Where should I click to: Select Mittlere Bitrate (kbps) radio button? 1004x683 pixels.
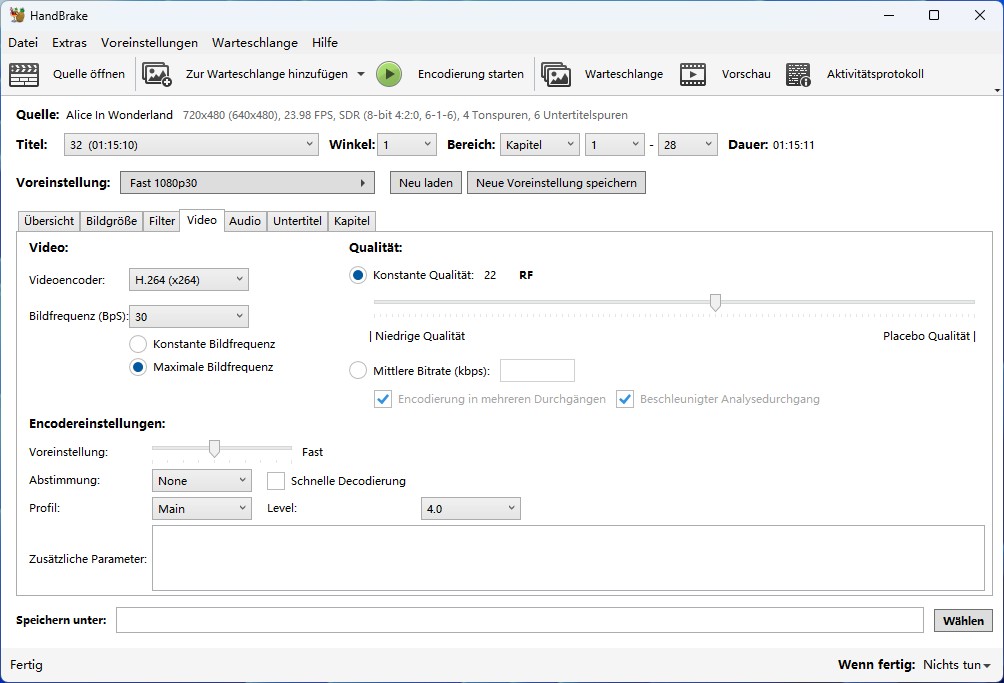pyautogui.click(x=358, y=371)
